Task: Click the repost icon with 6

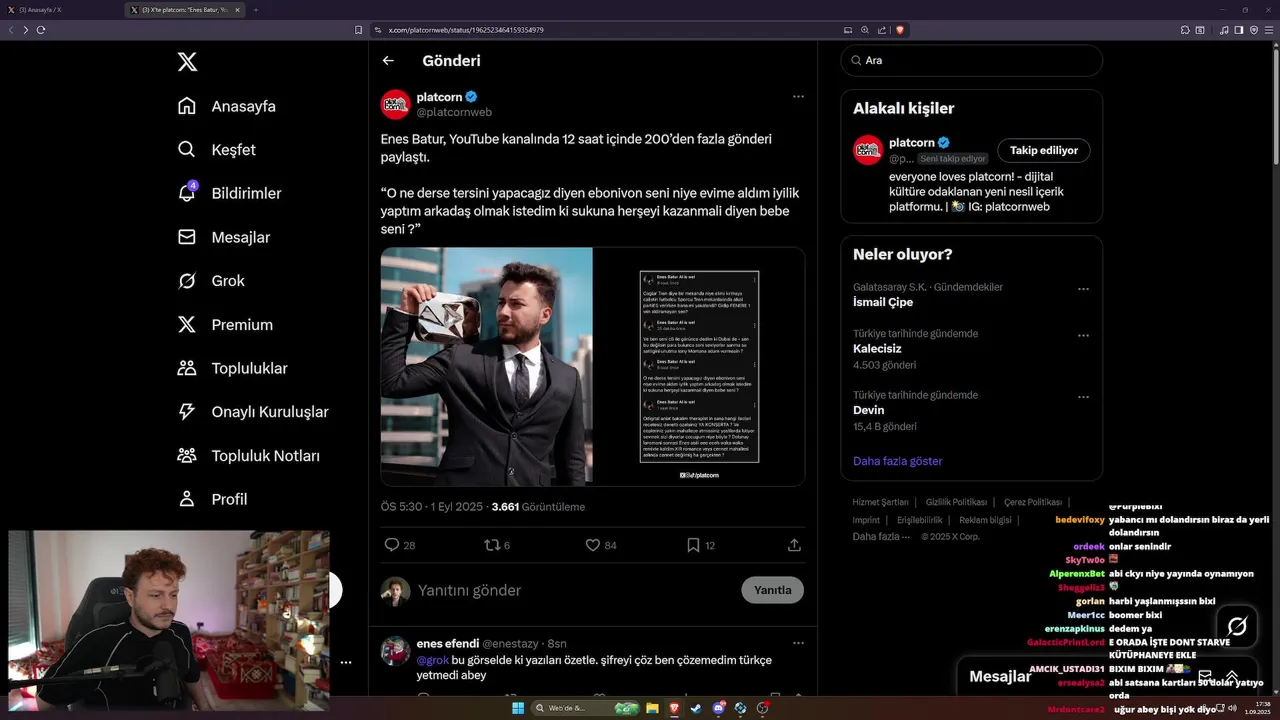Action: pos(491,545)
